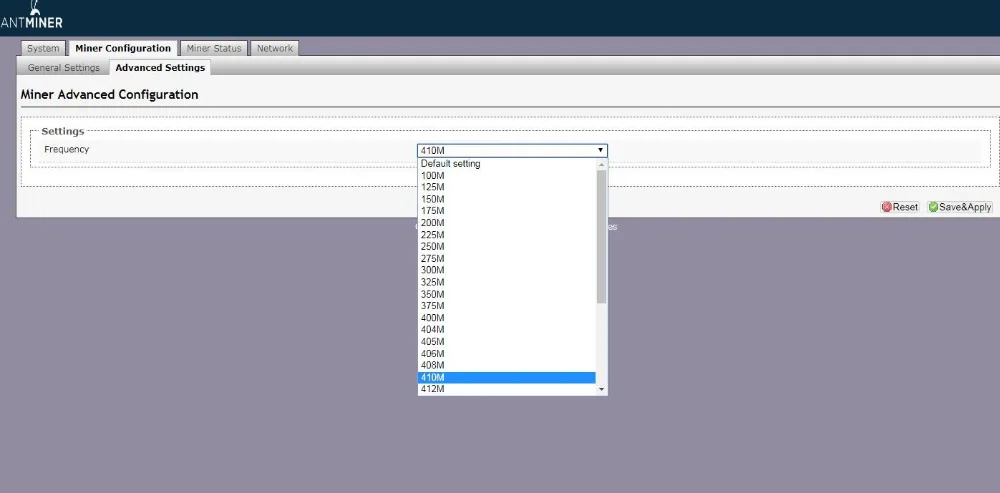Select the highlighted 410M option
1000x493 pixels.
click(x=507, y=377)
